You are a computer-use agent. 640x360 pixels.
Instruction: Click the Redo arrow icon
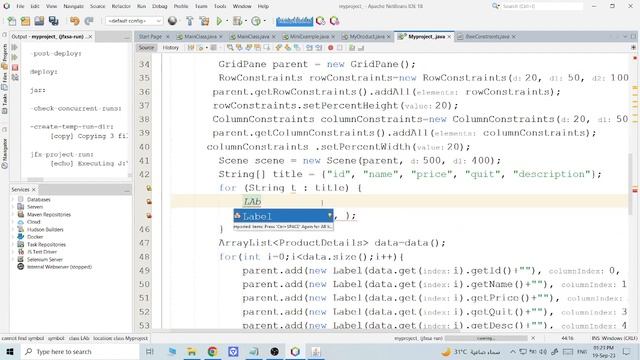pos(89,21)
